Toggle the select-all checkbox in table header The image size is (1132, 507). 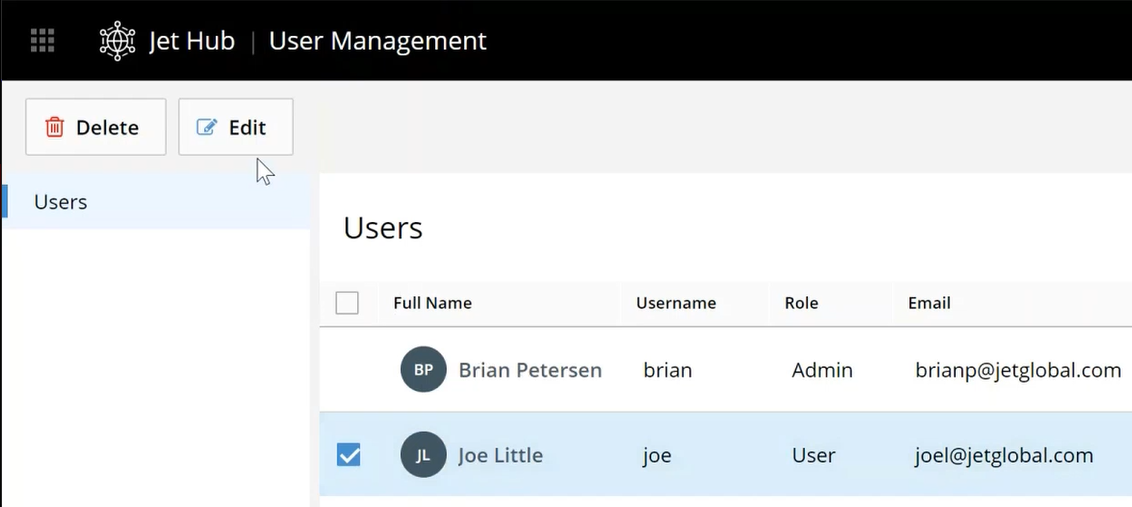point(347,303)
